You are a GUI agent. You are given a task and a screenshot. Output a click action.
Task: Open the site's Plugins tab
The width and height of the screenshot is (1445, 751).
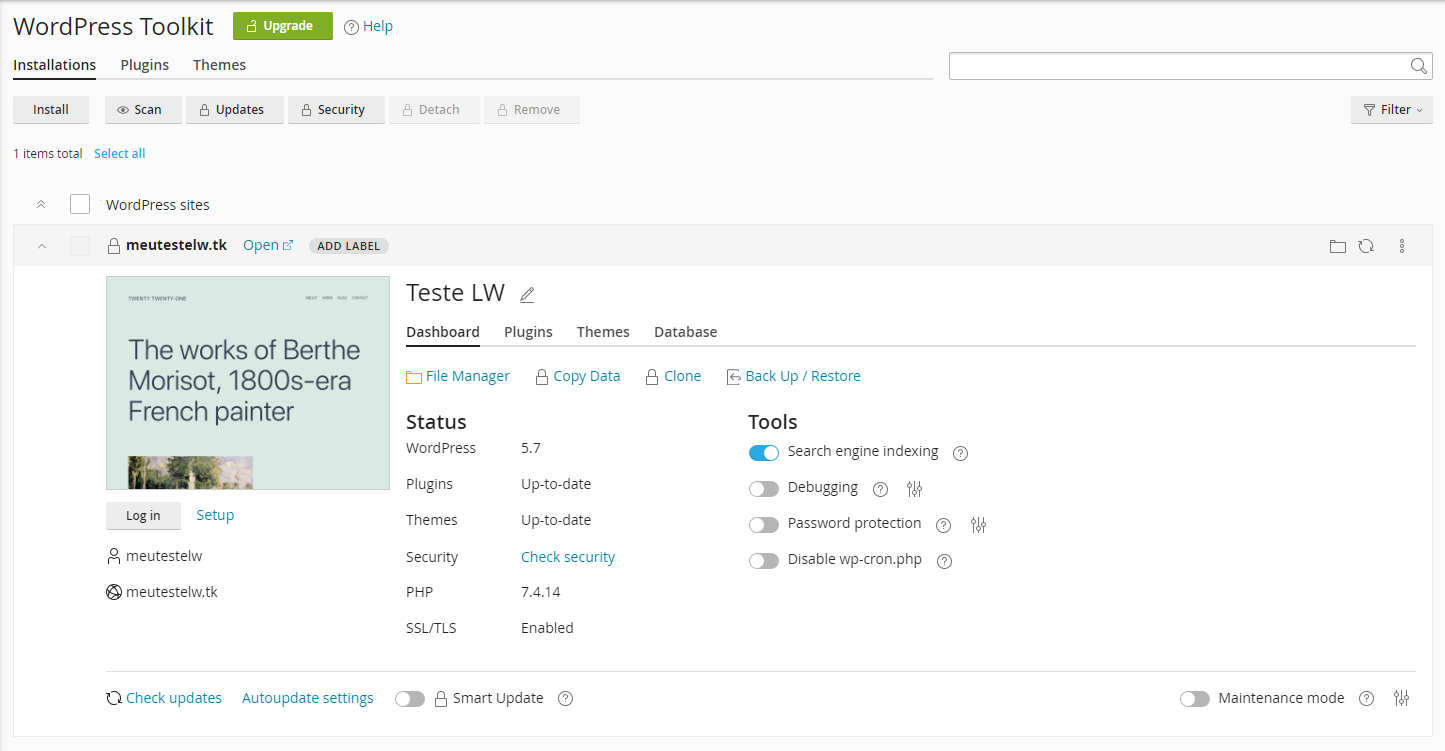(528, 332)
